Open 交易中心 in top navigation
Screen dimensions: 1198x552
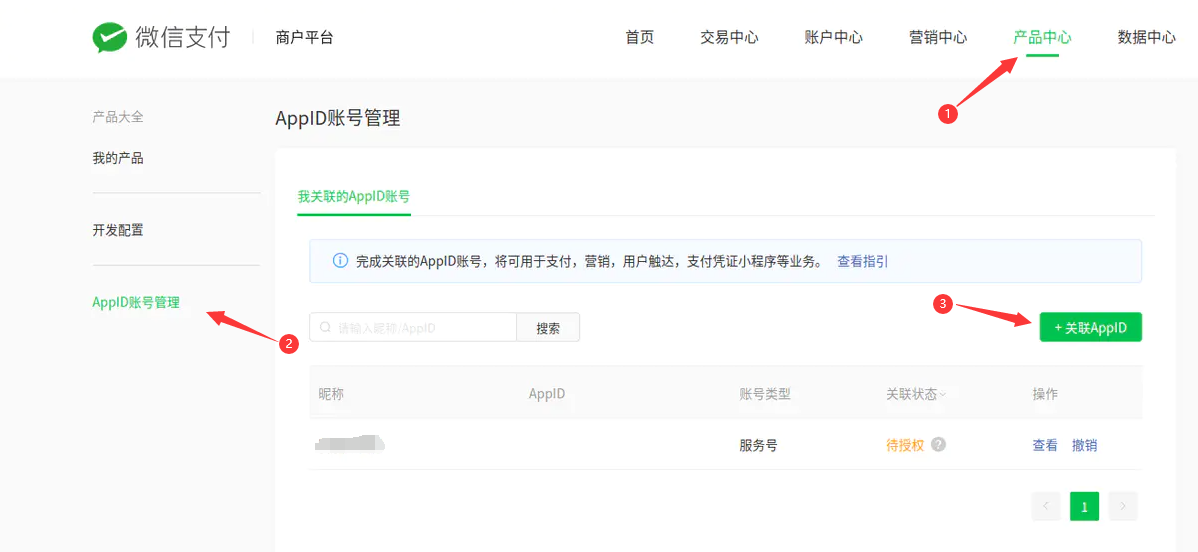[729, 37]
